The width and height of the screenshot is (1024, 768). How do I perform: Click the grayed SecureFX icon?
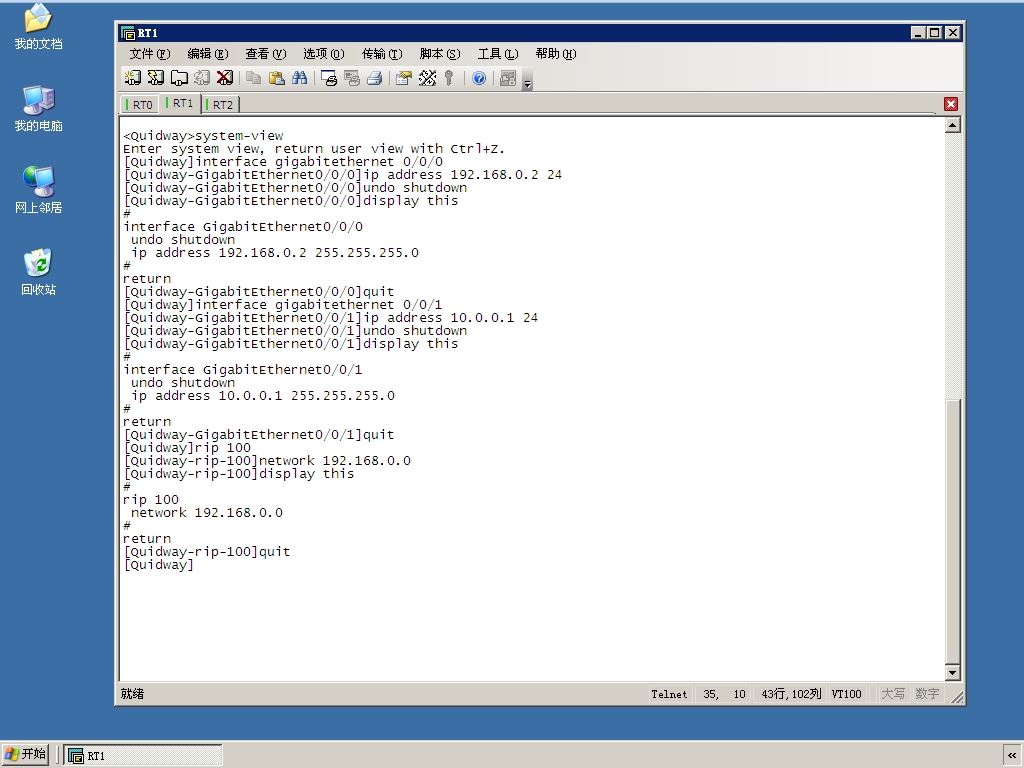click(x=507, y=78)
